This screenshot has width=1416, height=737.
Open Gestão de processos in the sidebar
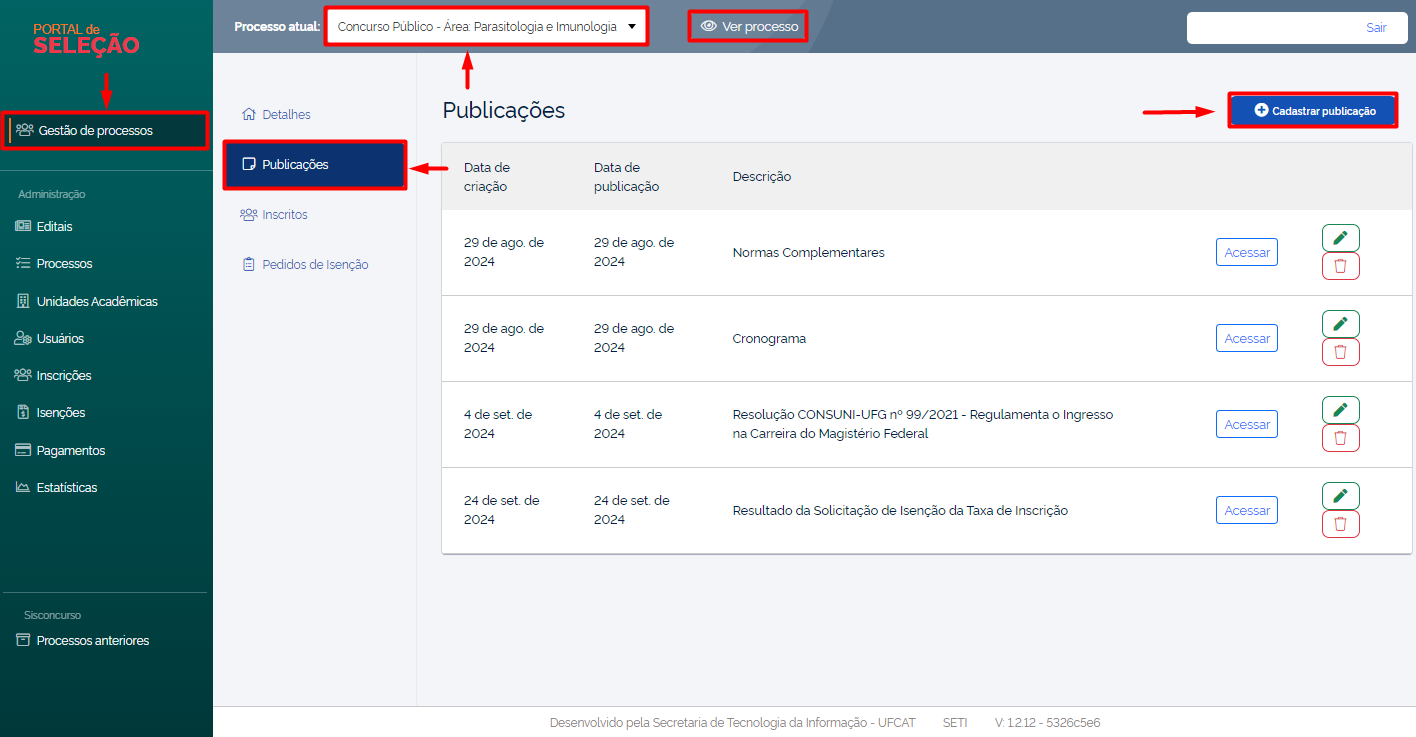[105, 130]
